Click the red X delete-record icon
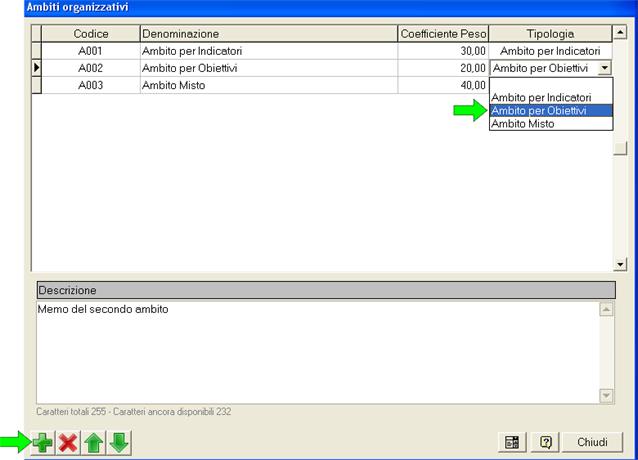The width and height of the screenshot is (638, 460). pyautogui.click(x=68, y=443)
